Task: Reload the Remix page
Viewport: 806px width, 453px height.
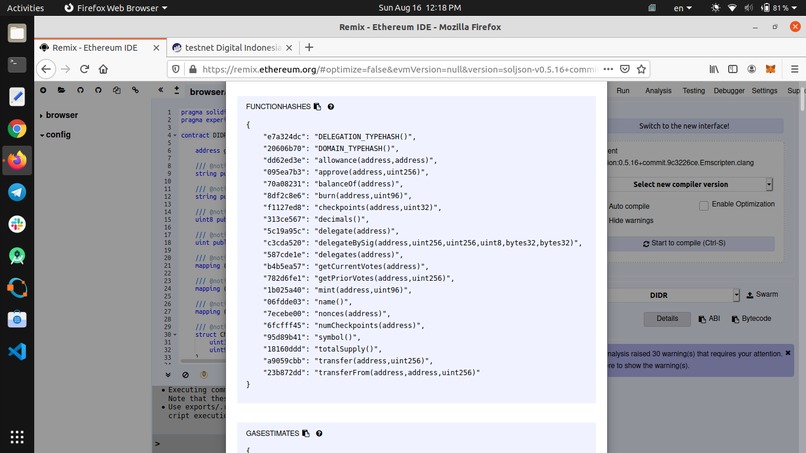Action: pos(84,69)
